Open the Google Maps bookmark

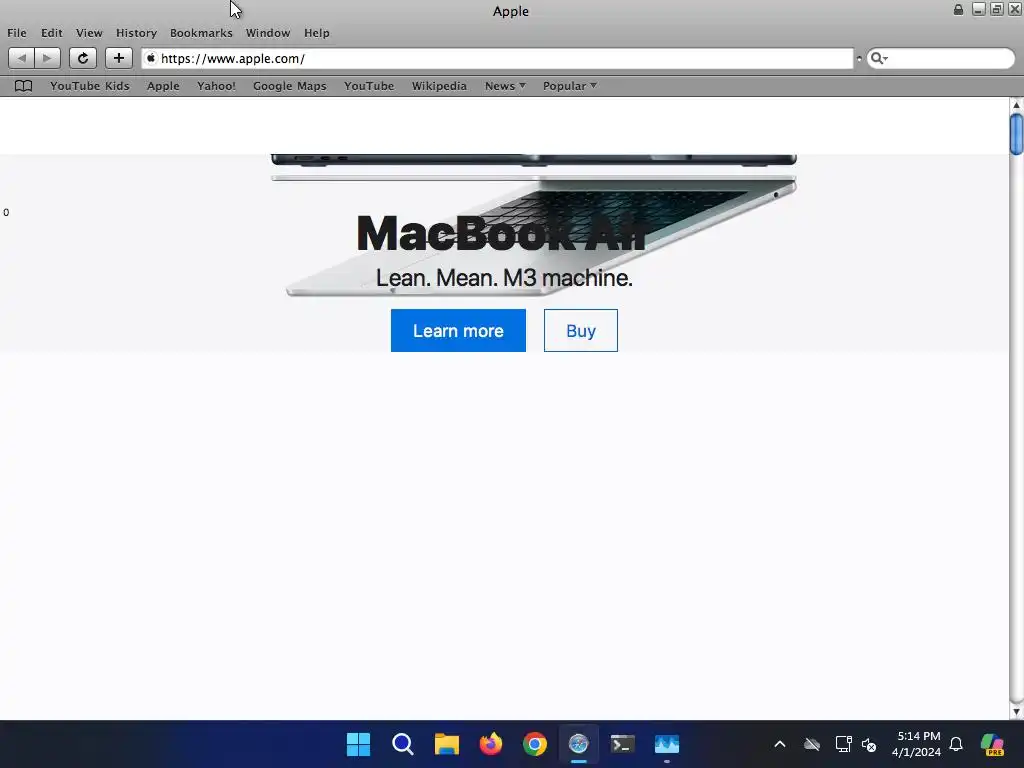point(289,86)
